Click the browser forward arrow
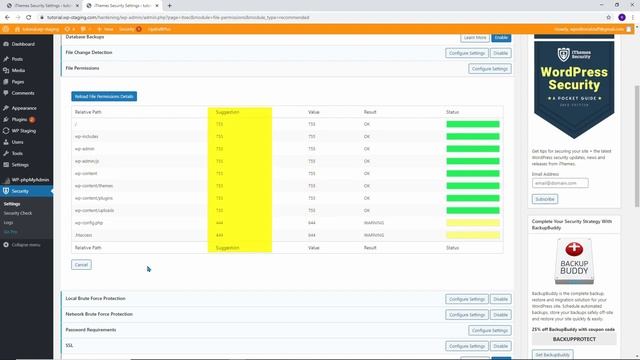Viewport: 640px width, 360px height. [18, 18]
